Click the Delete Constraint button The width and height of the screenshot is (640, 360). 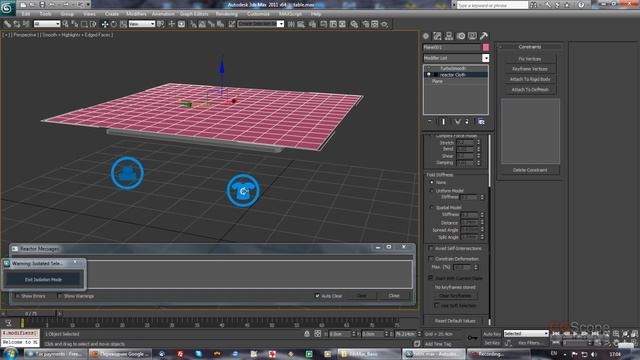(x=530, y=170)
